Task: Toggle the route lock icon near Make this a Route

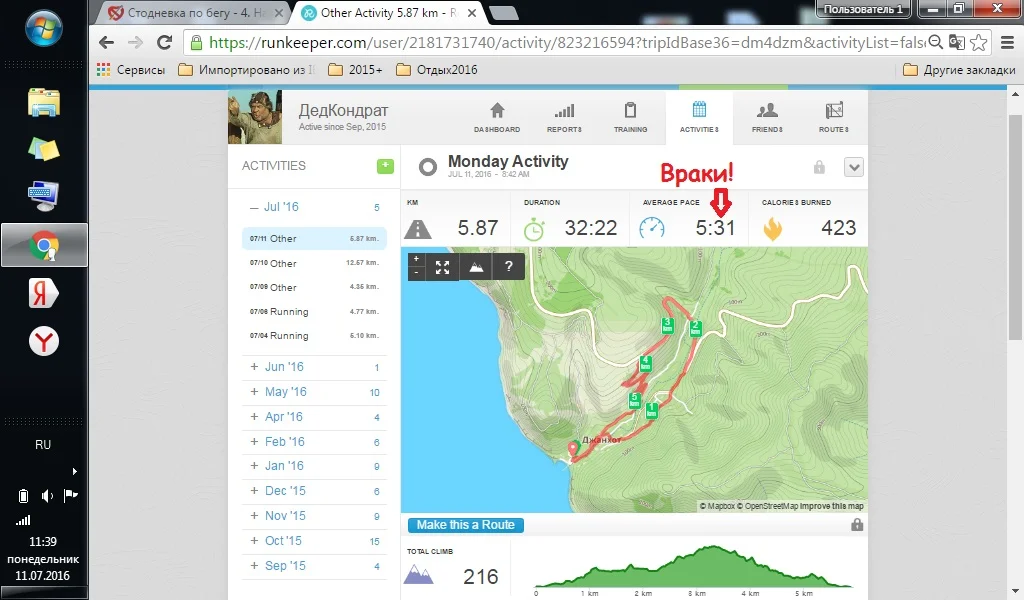Action: coord(857,524)
